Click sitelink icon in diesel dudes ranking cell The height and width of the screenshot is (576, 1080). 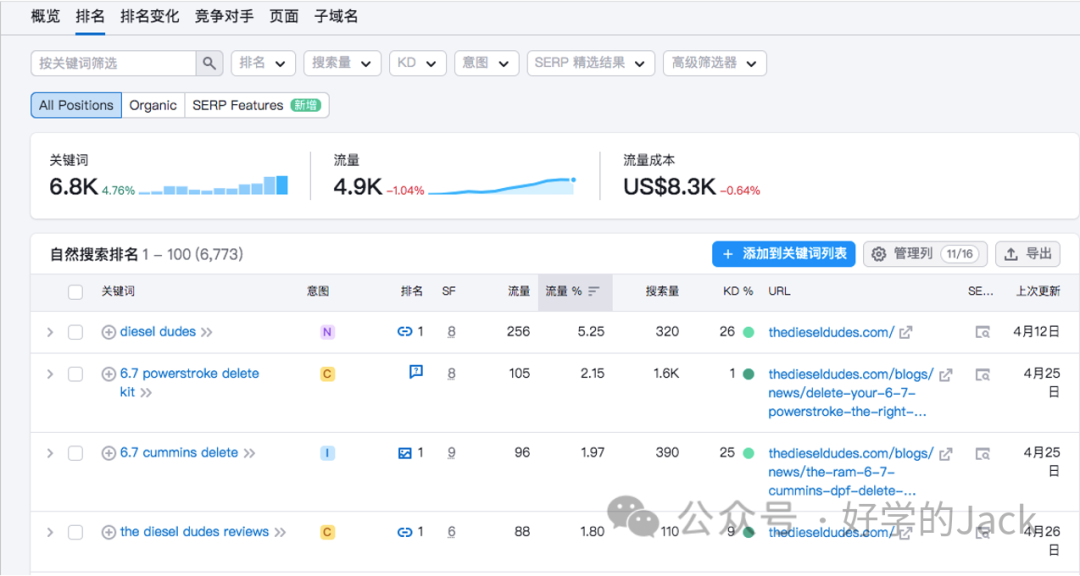pos(404,332)
